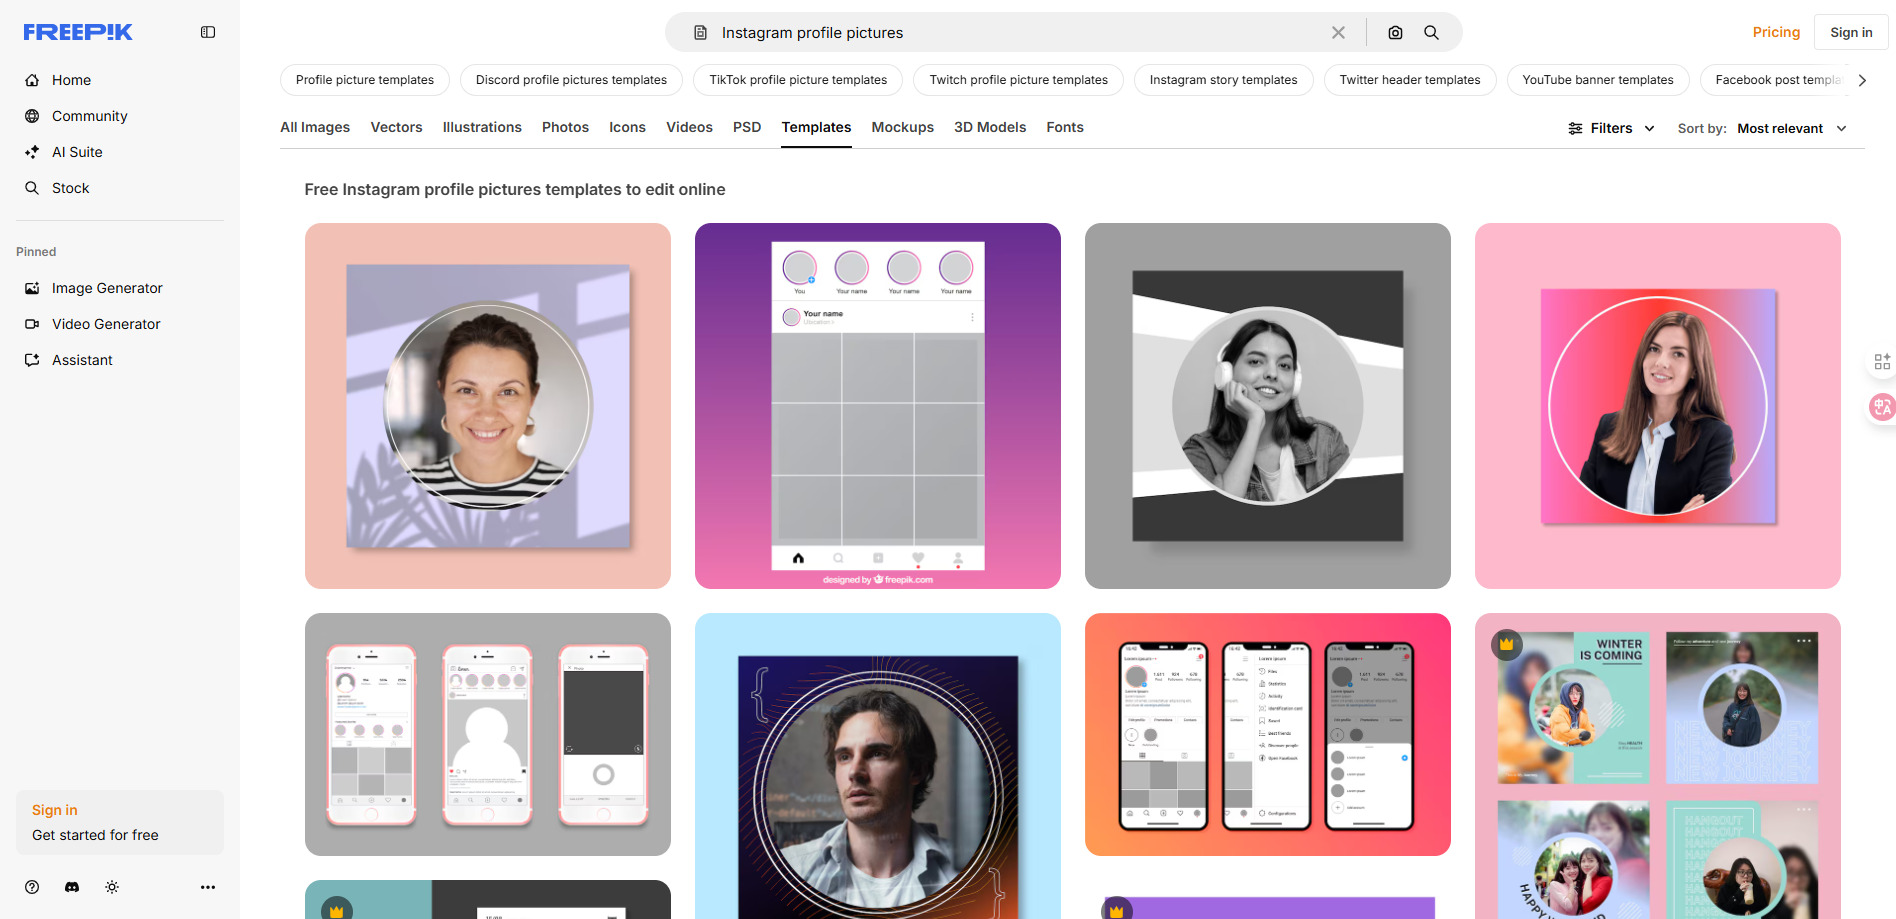
Task: Select the Templates tab
Action: point(816,127)
